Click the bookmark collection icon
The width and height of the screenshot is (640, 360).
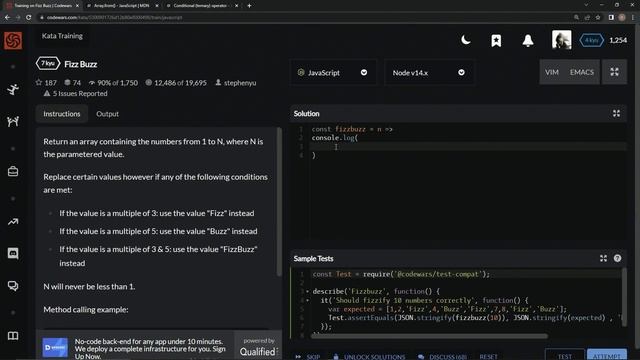coord(496,40)
